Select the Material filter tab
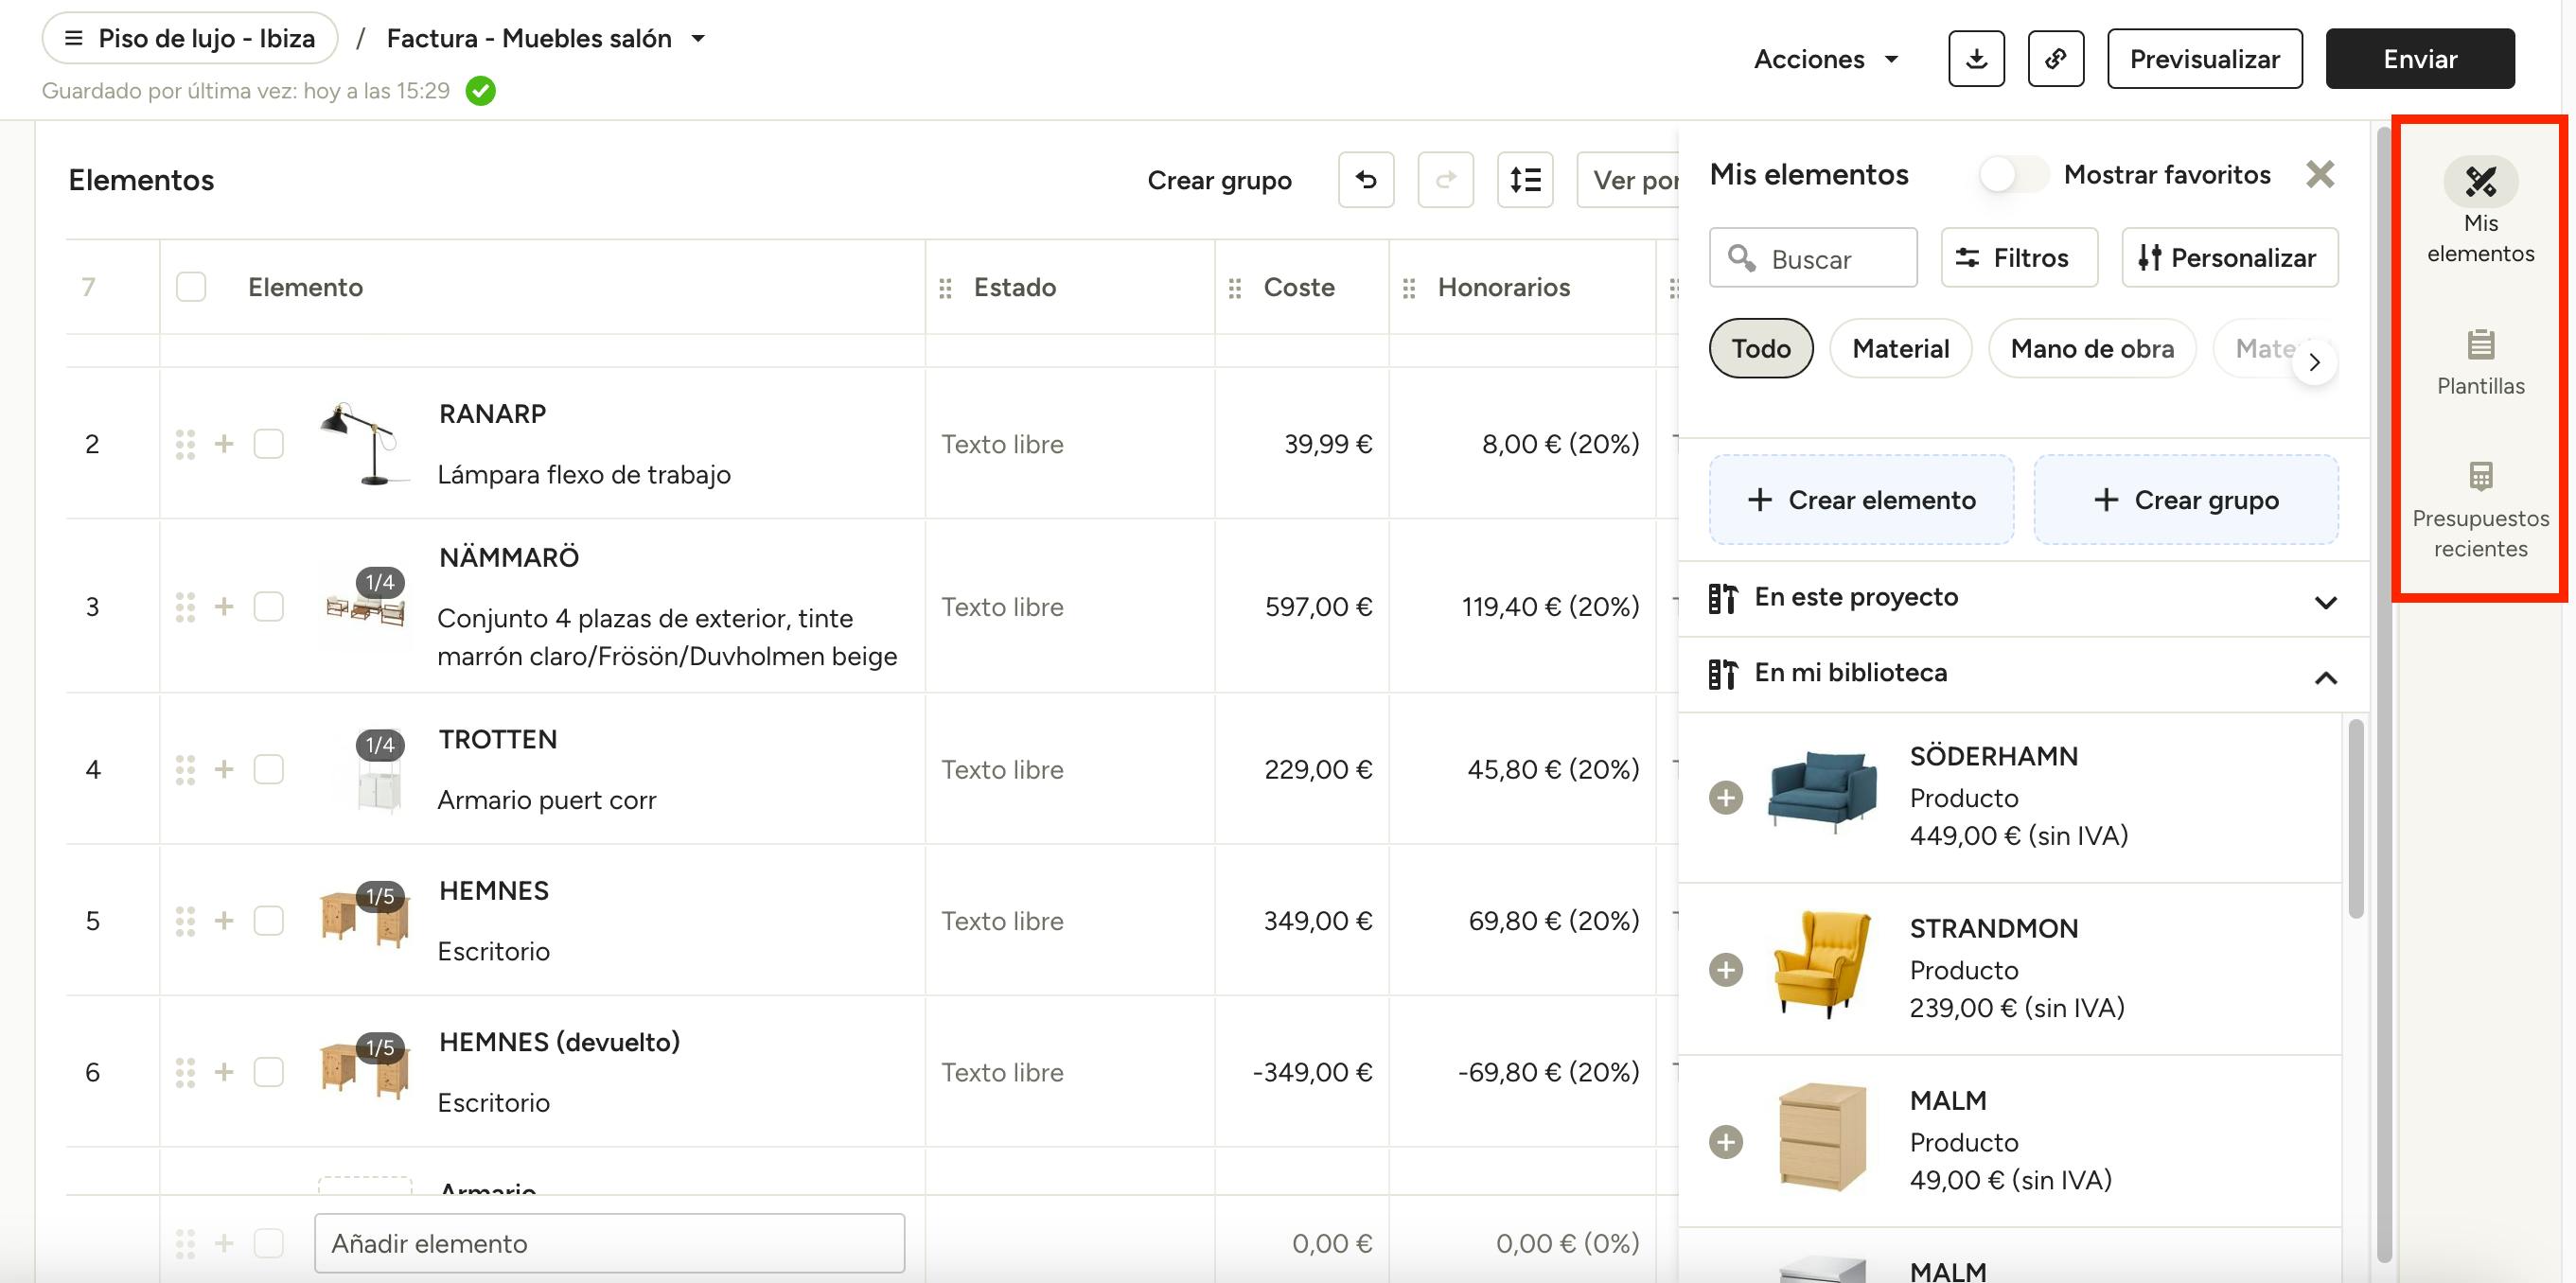Viewport: 2576px width, 1283px height. click(x=1900, y=348)
